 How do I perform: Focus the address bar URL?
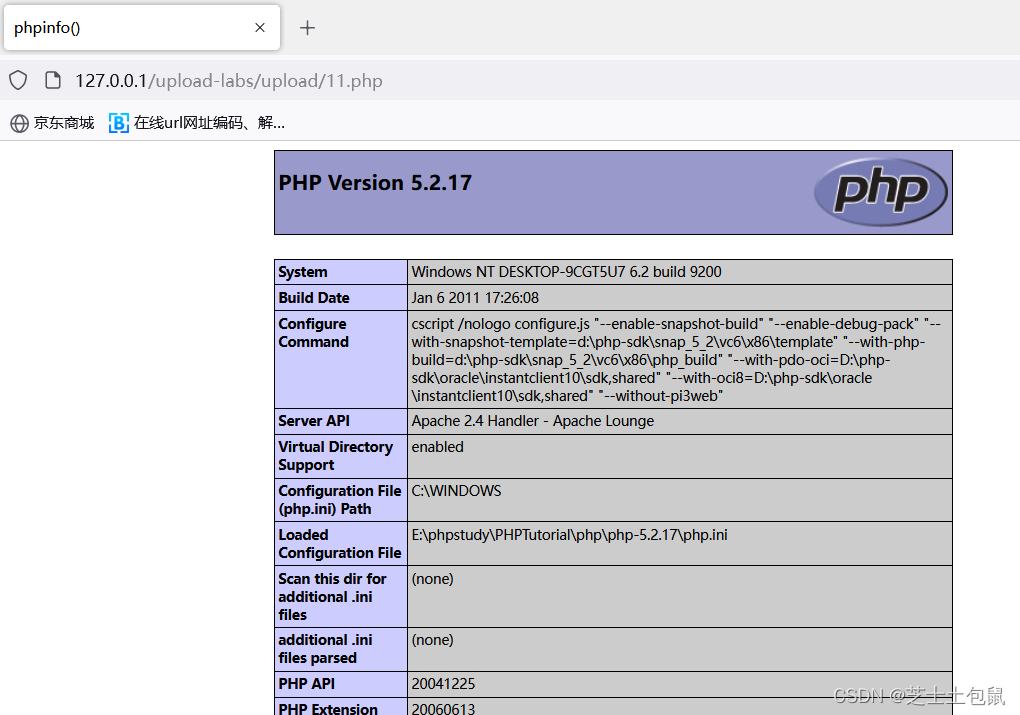point(228,81)
